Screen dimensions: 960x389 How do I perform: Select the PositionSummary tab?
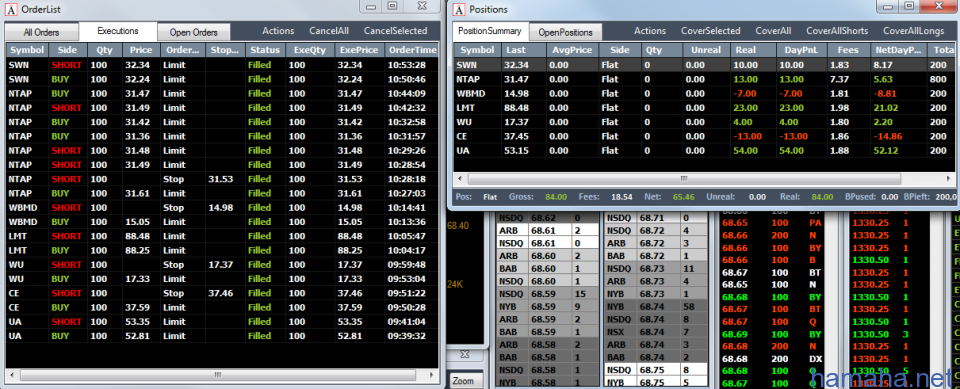(x=490, y=31)
